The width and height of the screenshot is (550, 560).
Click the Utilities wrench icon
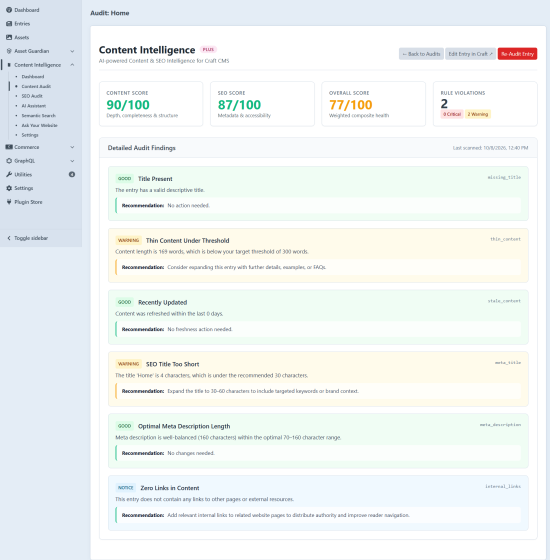[x=9, y=174]
